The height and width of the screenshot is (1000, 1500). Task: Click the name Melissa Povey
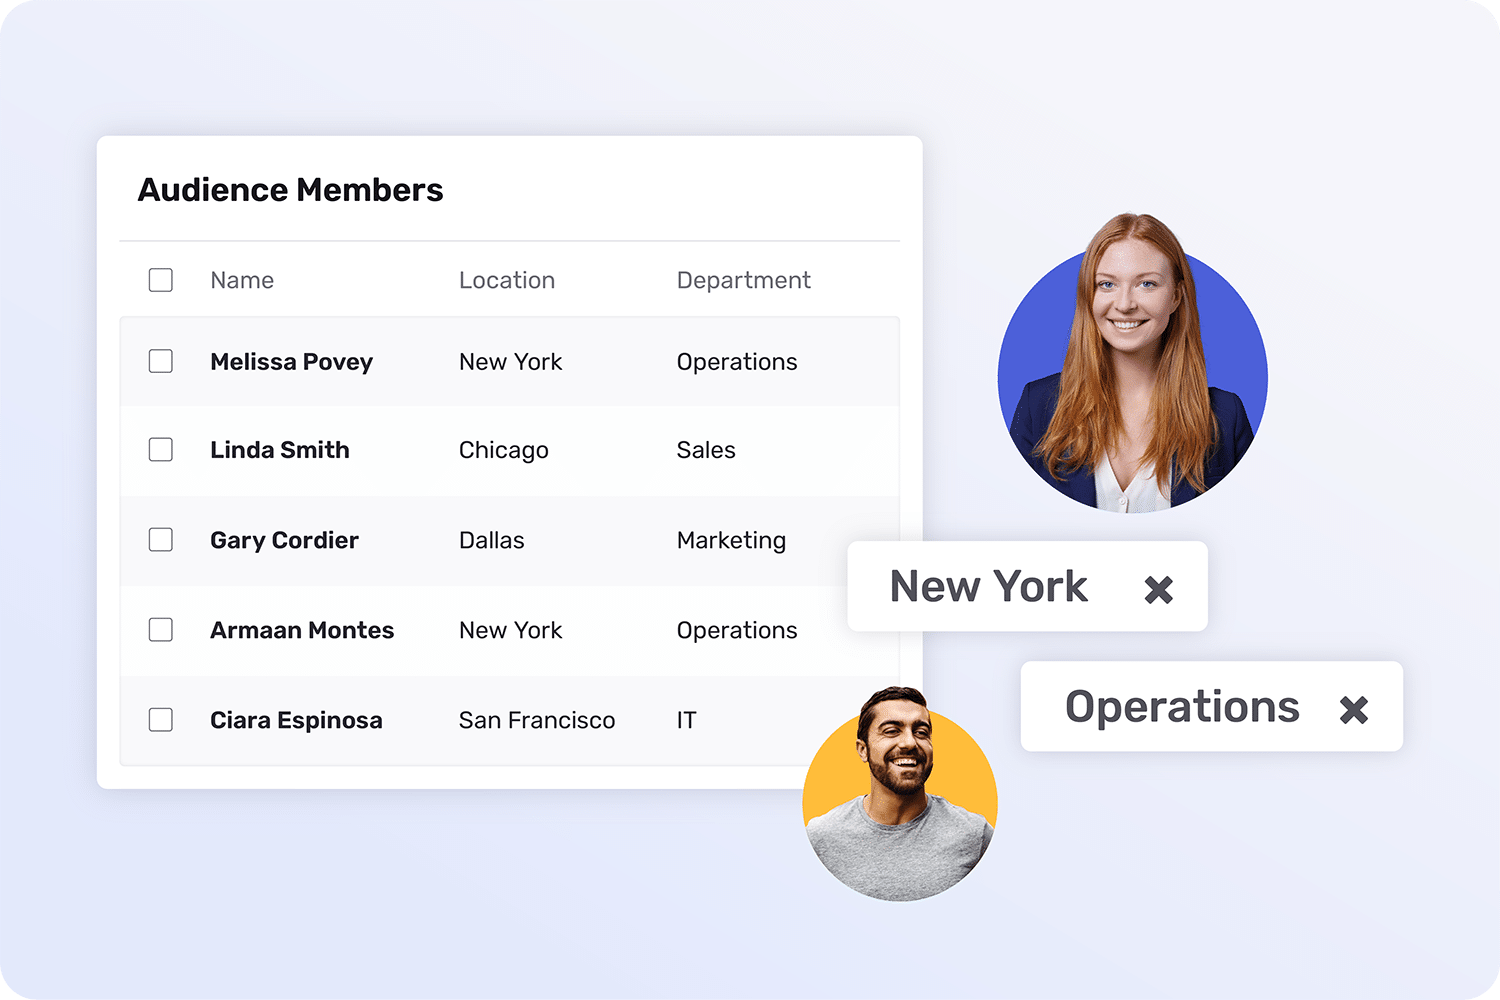pyautogui.click(x=291, y=362)
